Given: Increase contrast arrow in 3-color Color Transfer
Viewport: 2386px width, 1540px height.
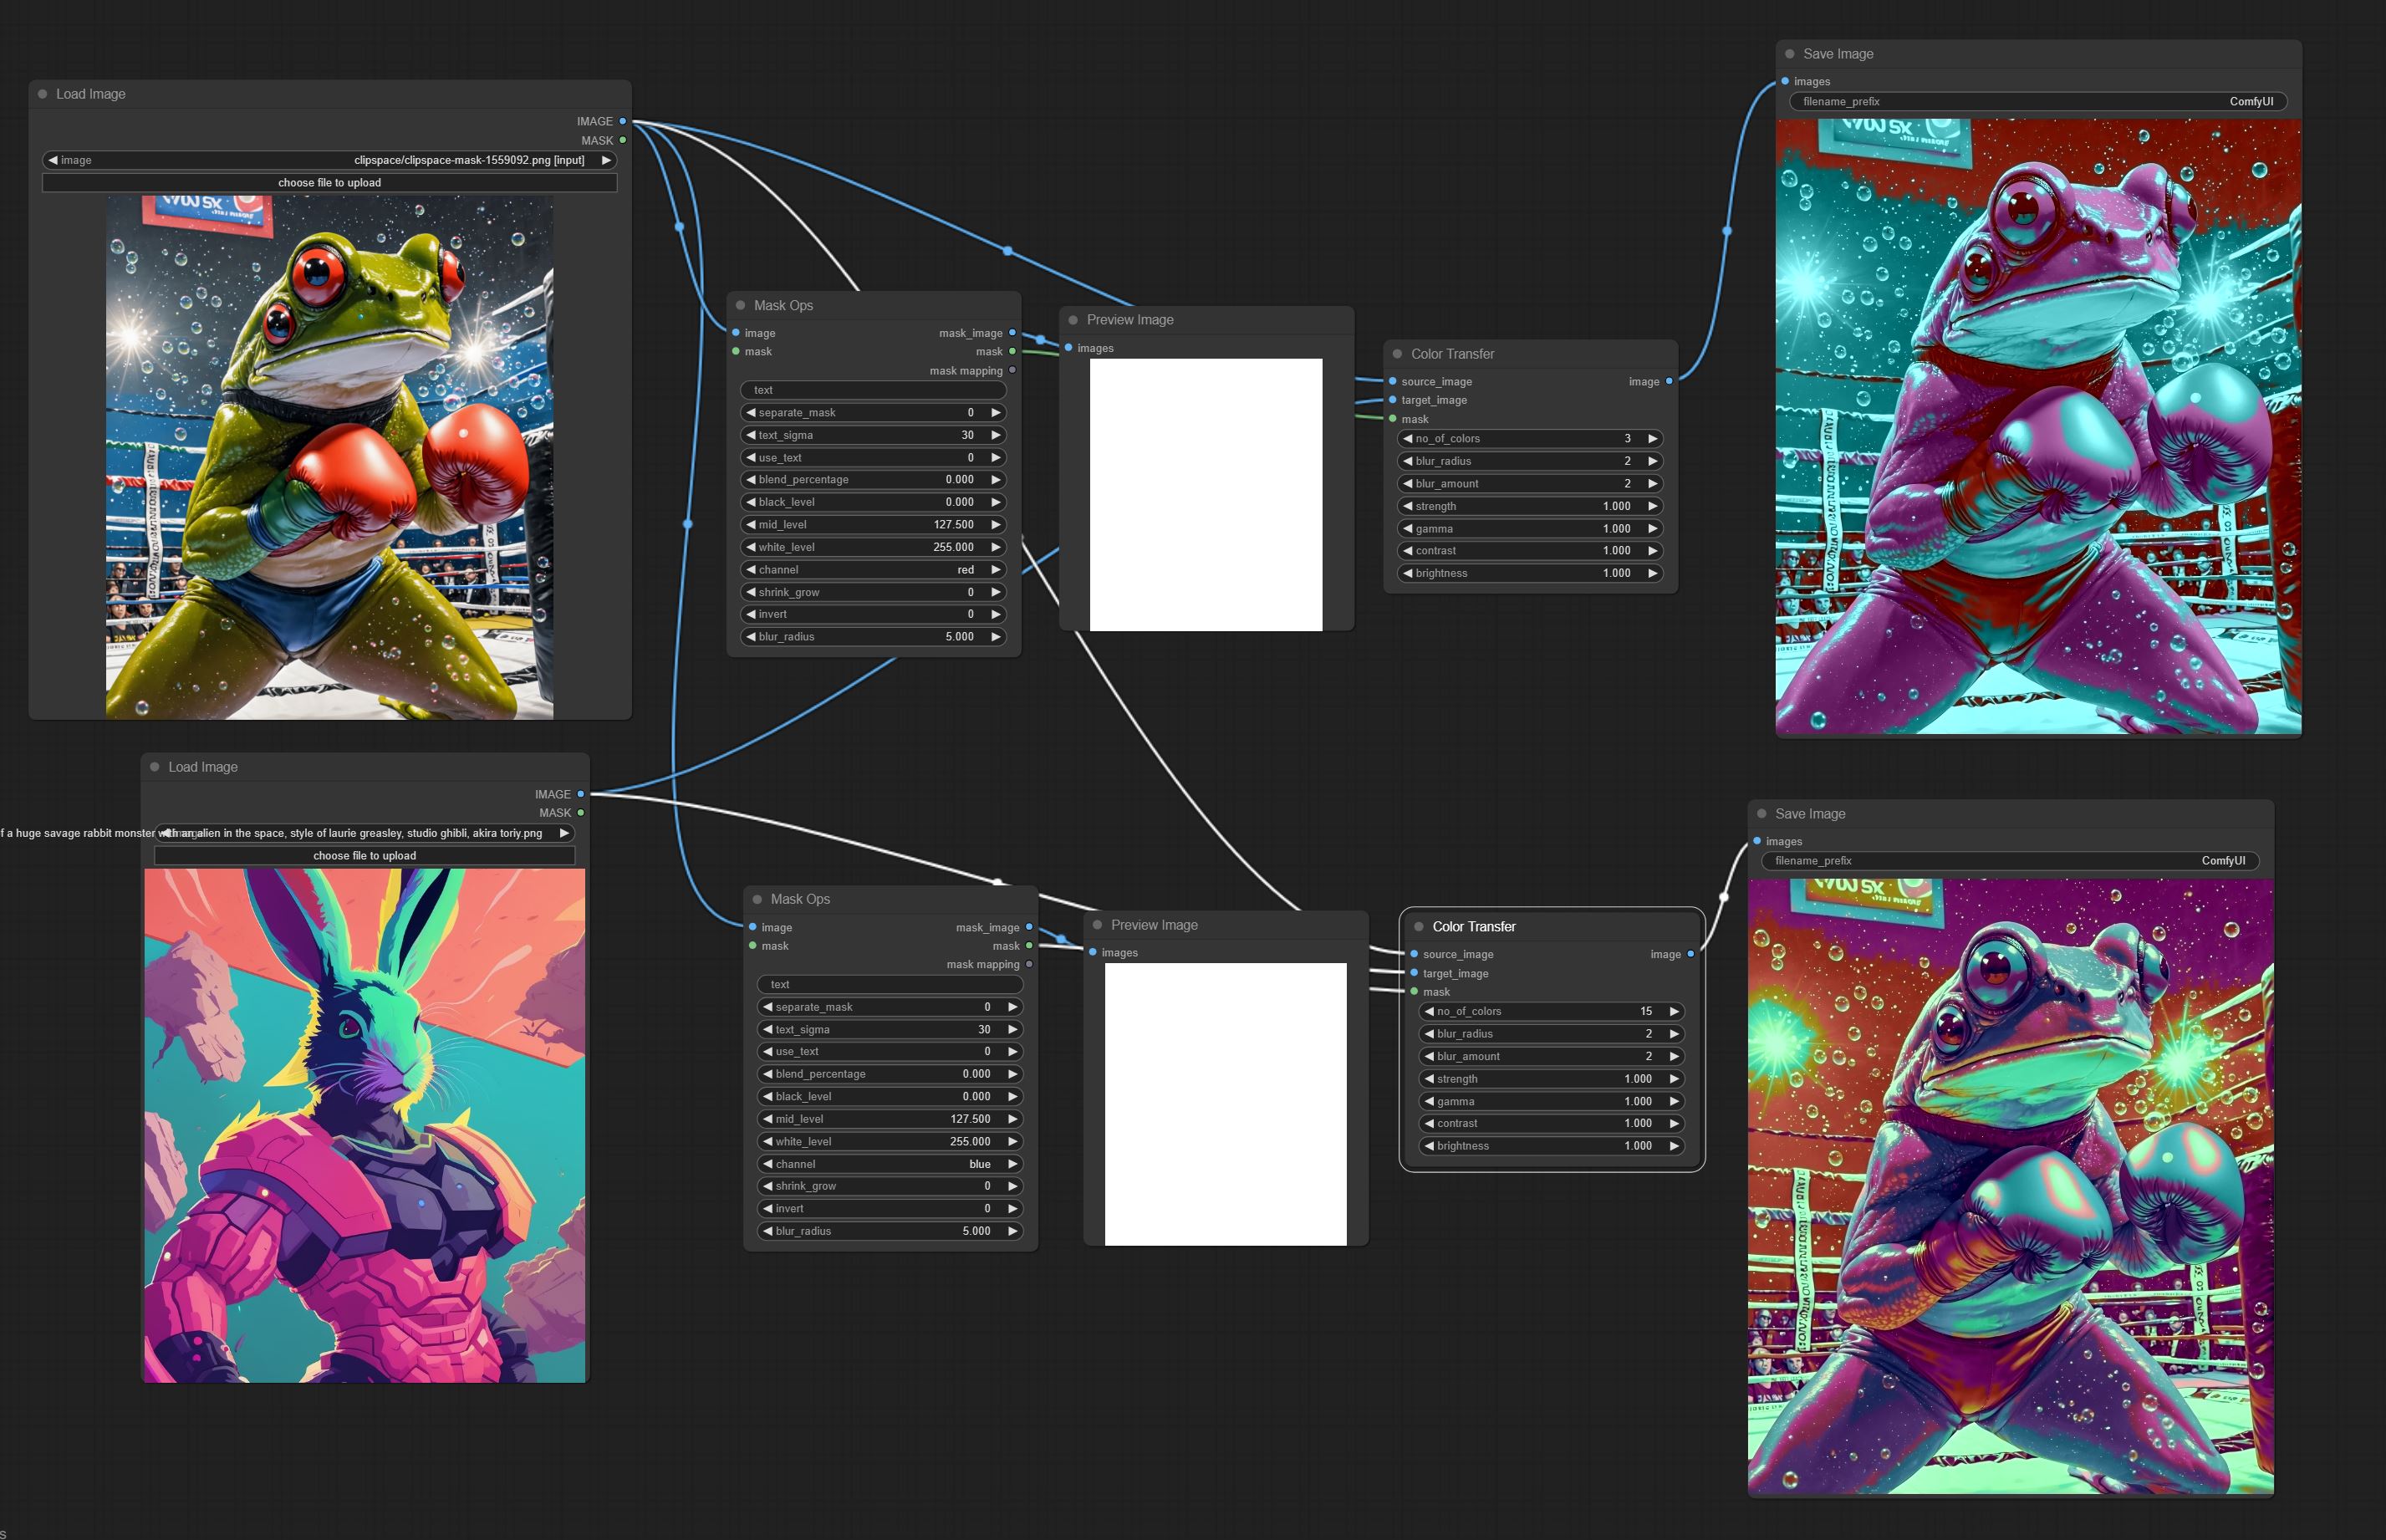Looking at the screenshot, I should [1653, 551].
